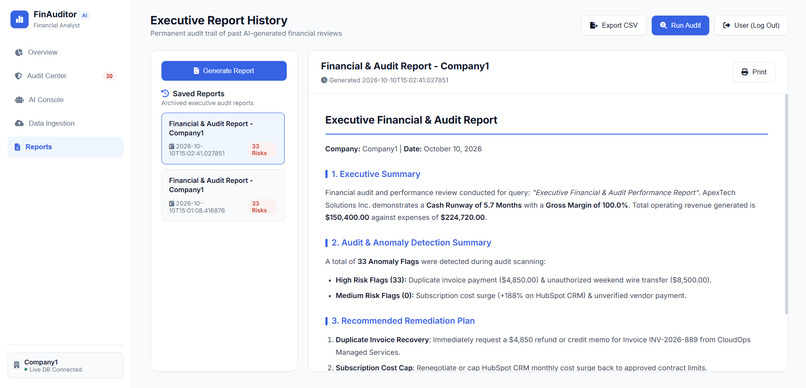Go to AI Console
Viewport: 806px width, 388px height.
click(65, 100)
